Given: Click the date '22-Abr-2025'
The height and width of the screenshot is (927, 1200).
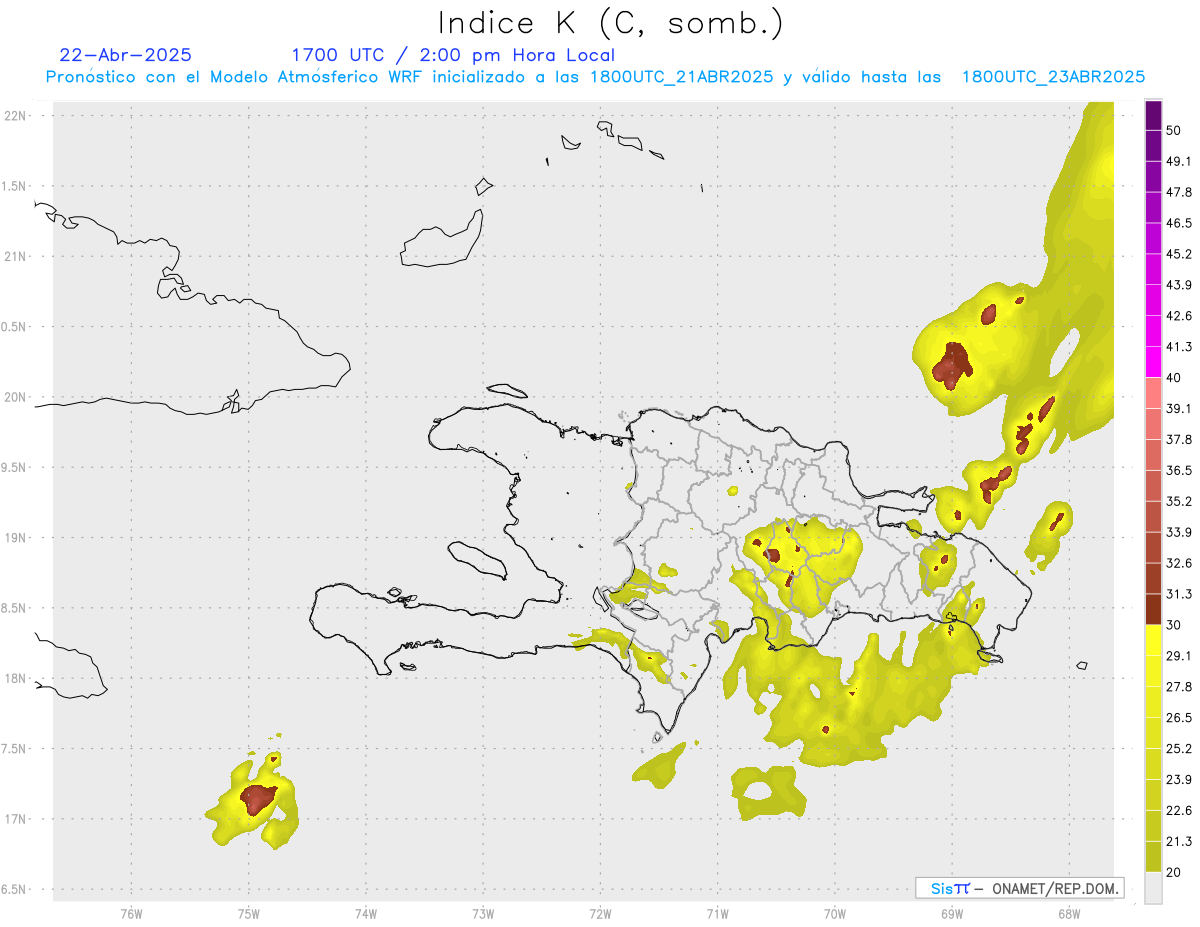Looking at the screenshot, I should [x=126, y=55].
